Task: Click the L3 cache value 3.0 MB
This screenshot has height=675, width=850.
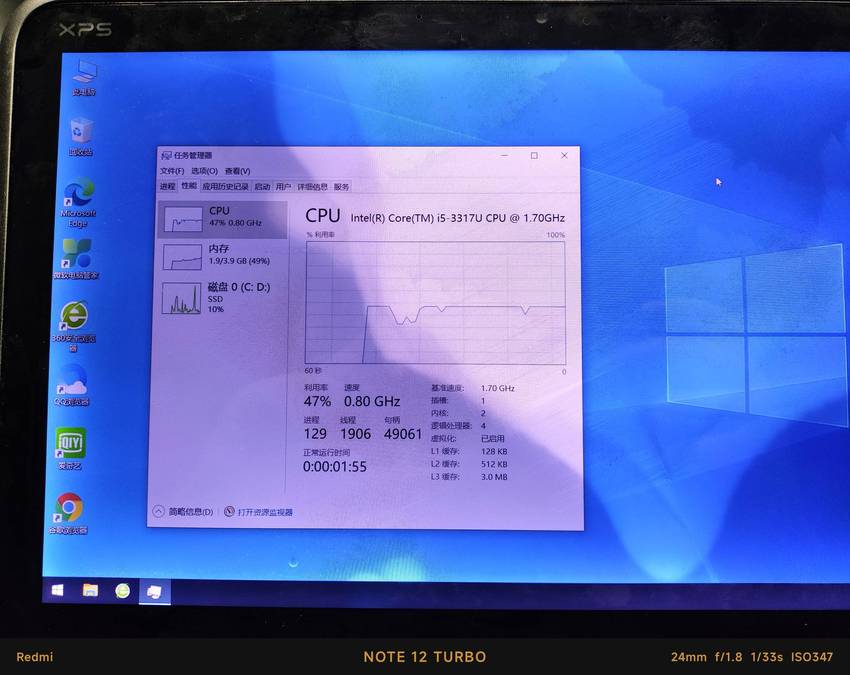Action: tap(494, 477)
